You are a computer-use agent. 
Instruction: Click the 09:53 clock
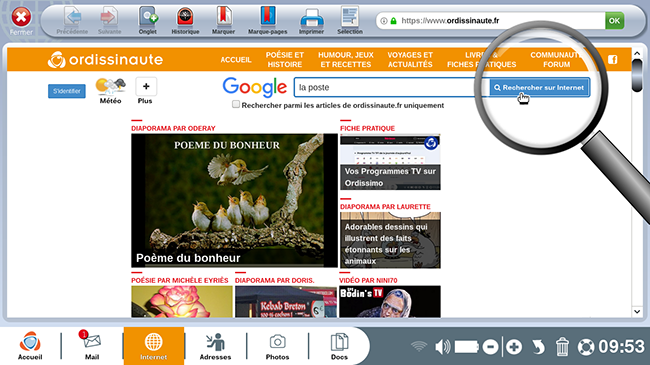[x=621, y=347]
